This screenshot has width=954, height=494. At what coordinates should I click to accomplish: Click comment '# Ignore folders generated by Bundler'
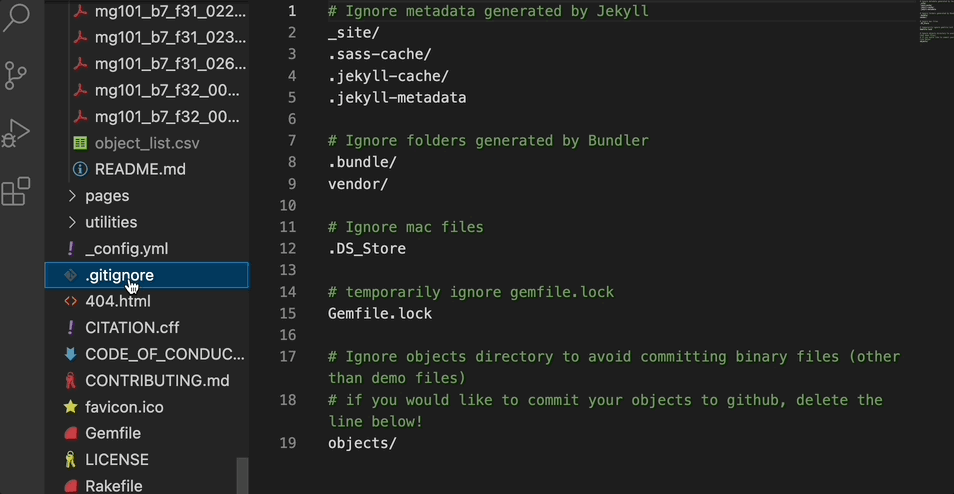point(489,141)
